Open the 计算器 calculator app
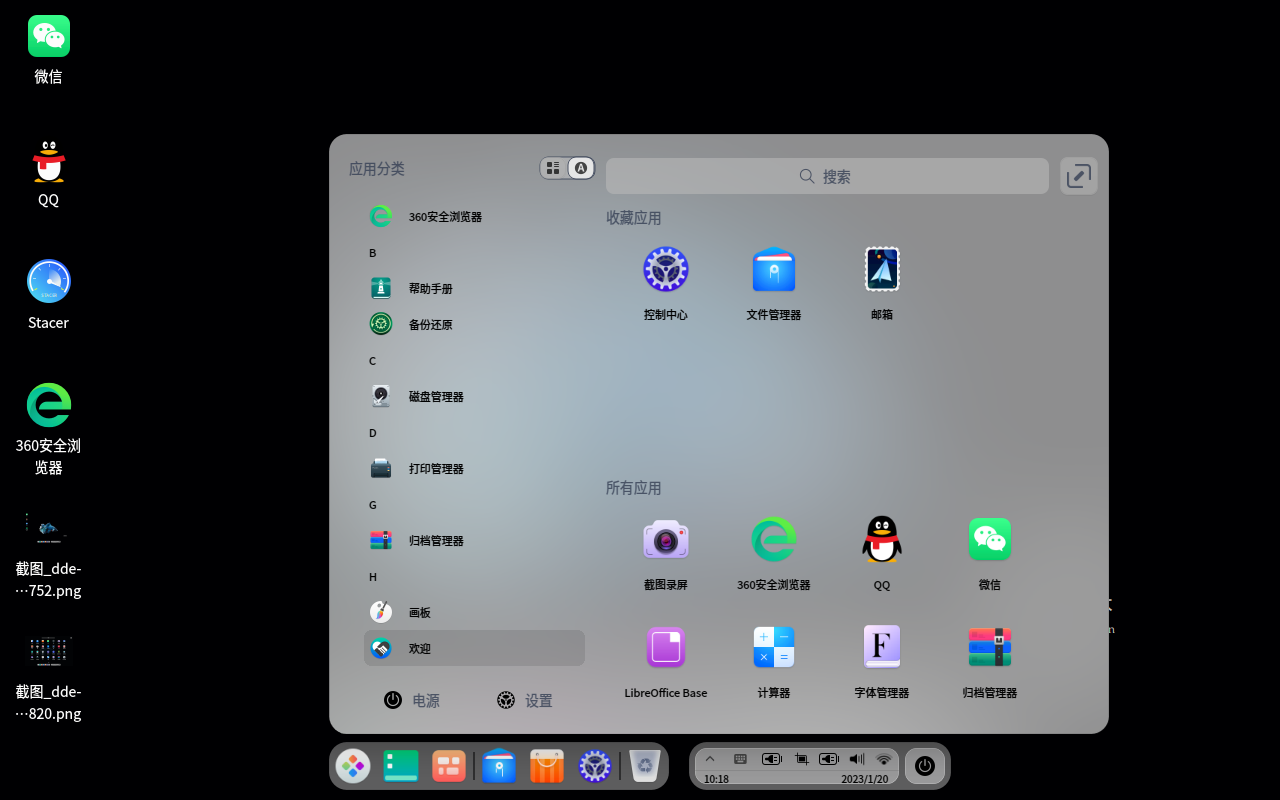The image size is (1280, 800). coord(773,646)
